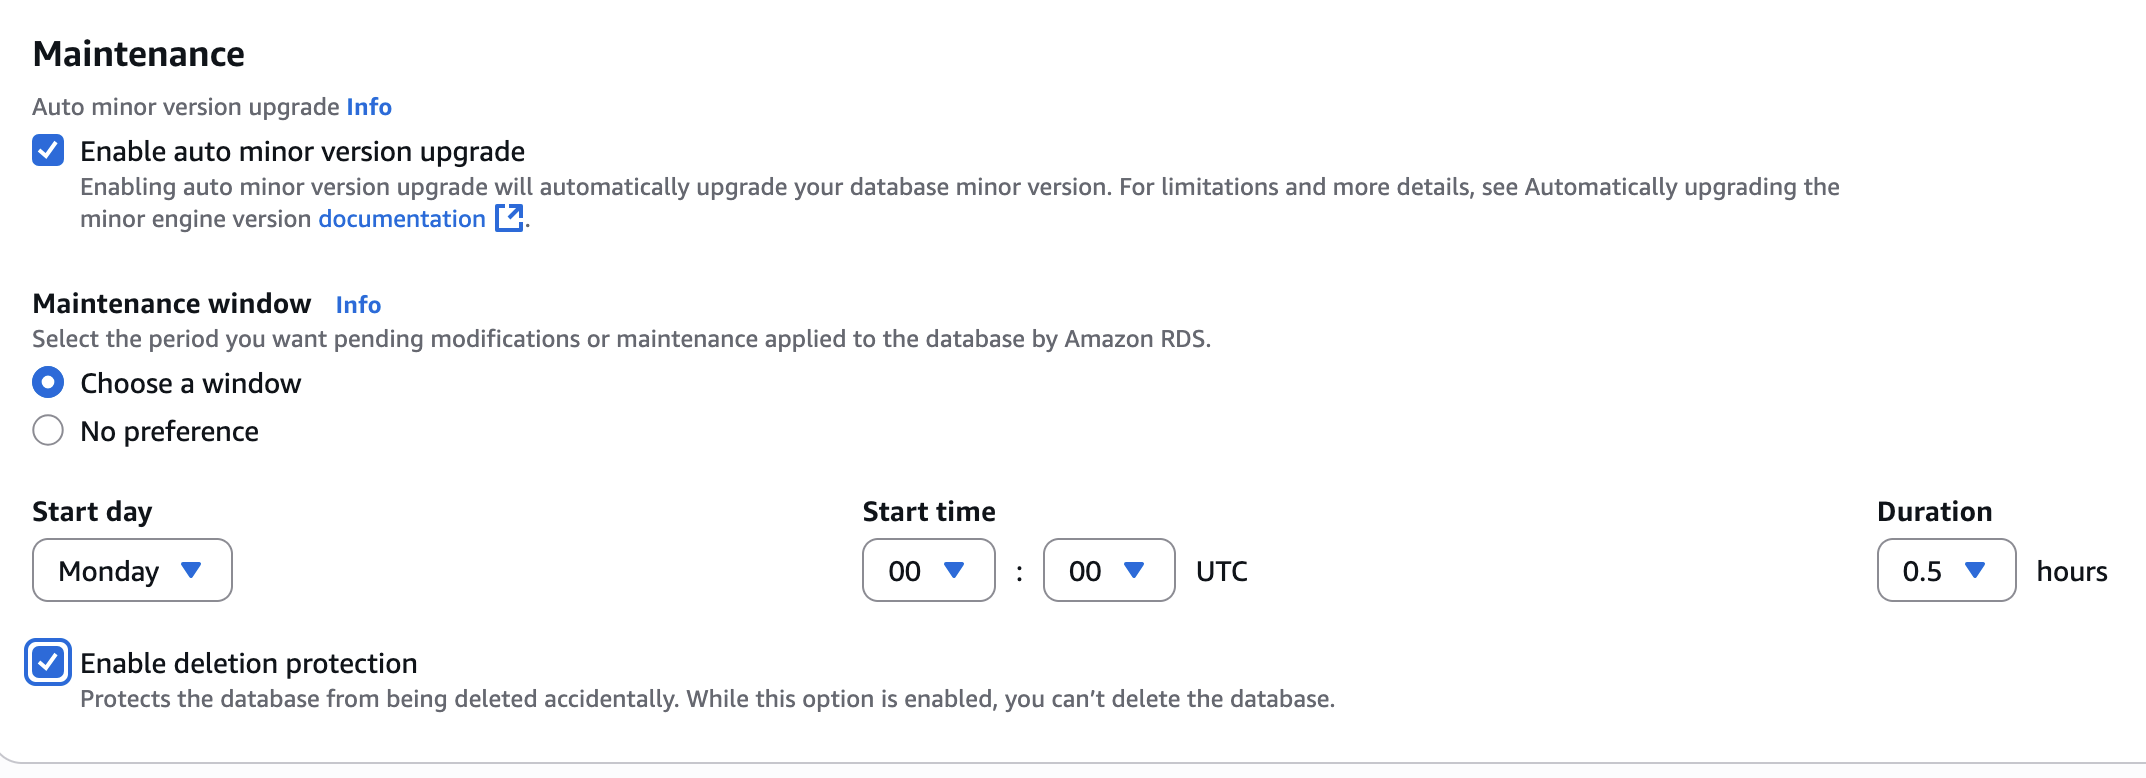Uncheck Enable auto minor version upgrade checkbox
This screenshot has width=2146, height=778.
[48, 151]
